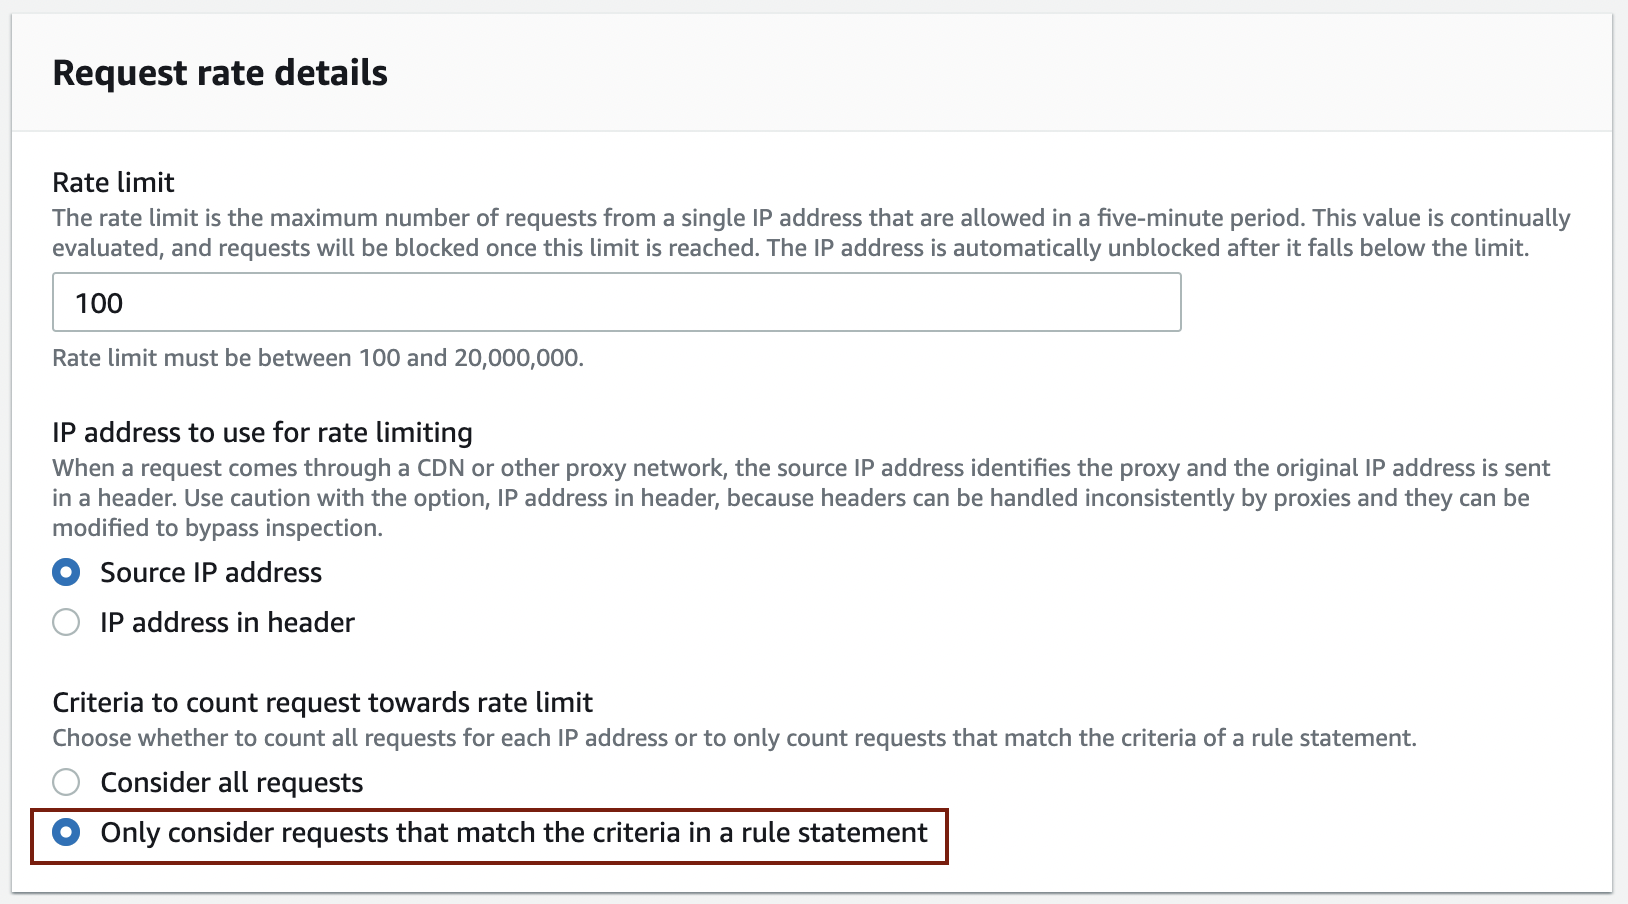Click the blank area right of the rate limit field

pos(1390,302)
